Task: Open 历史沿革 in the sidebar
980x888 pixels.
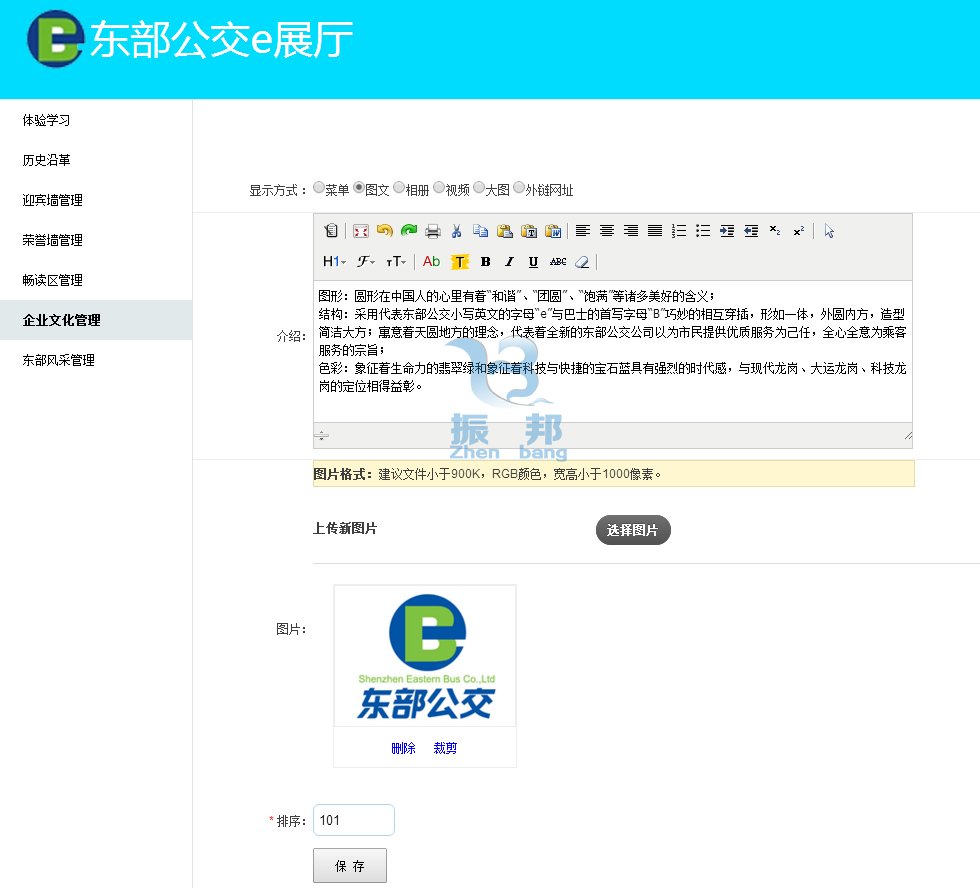Action: (x=47, y=160)
